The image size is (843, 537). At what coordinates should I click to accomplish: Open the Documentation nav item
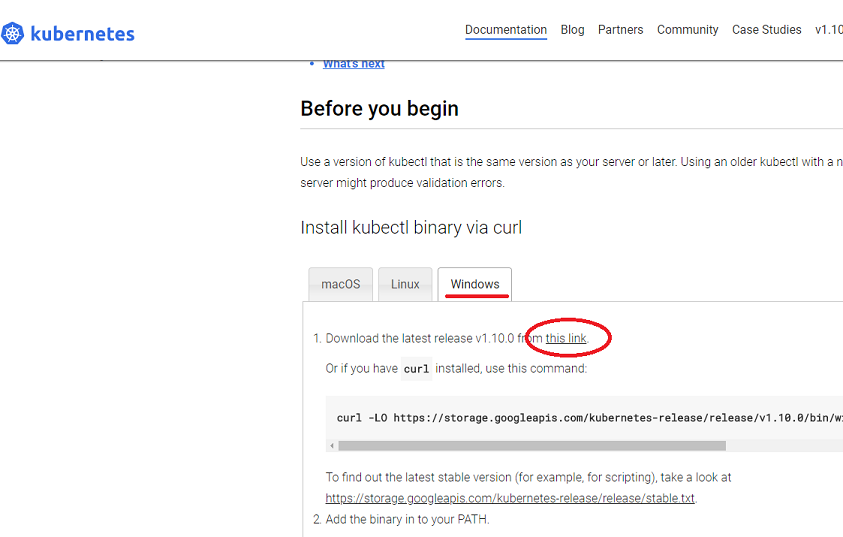click(x=506, y=30)
